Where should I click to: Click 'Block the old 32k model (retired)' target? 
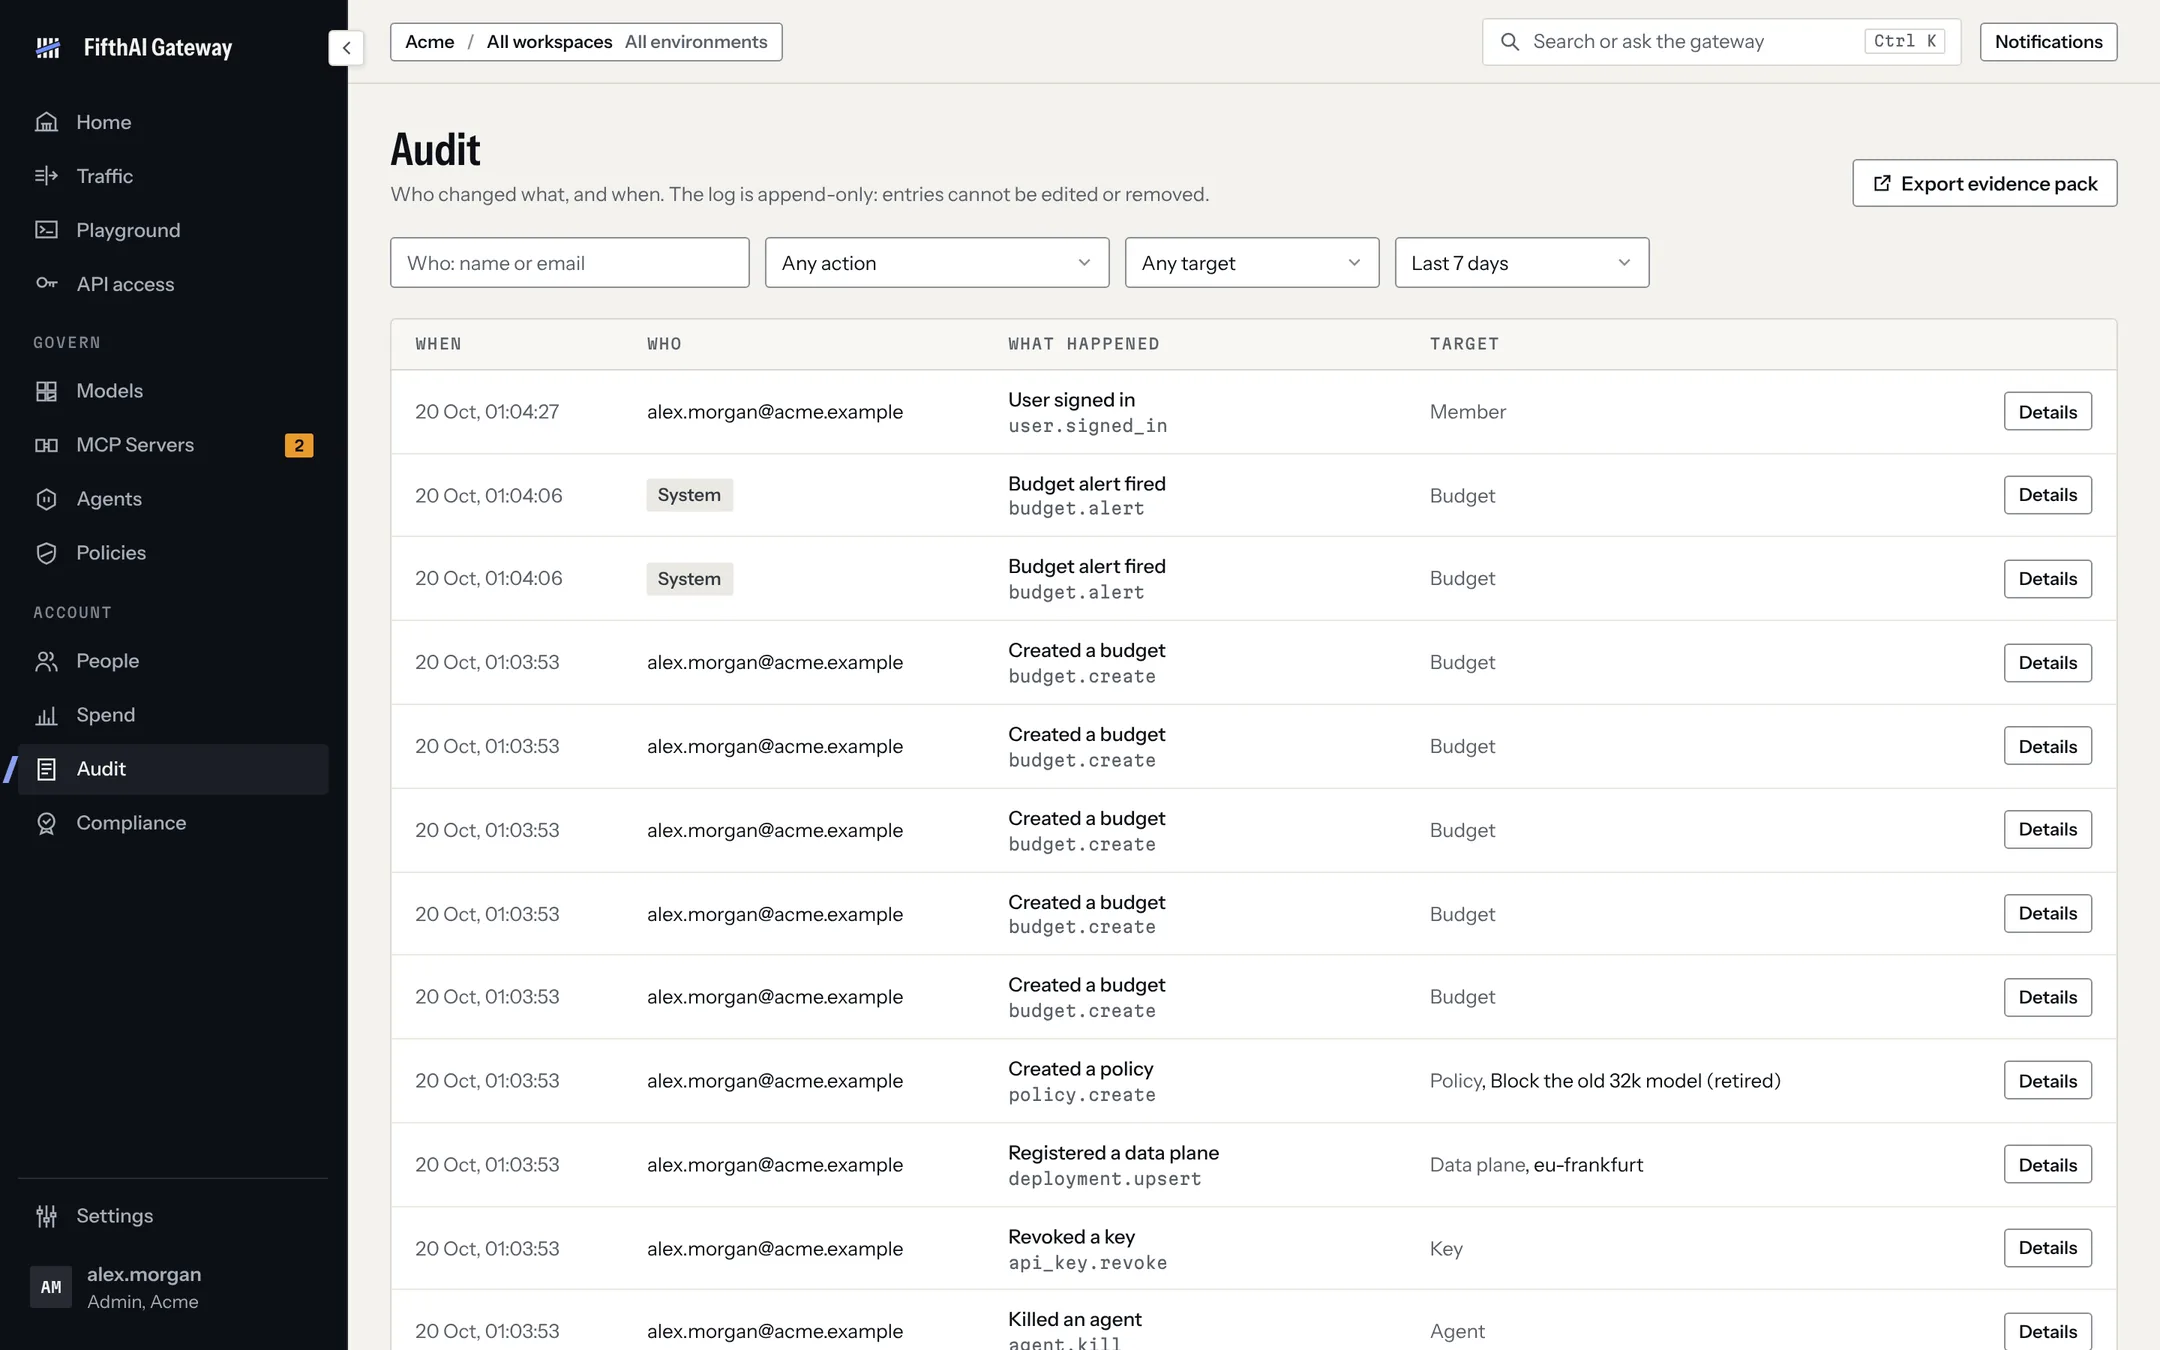point(1635,1081)
